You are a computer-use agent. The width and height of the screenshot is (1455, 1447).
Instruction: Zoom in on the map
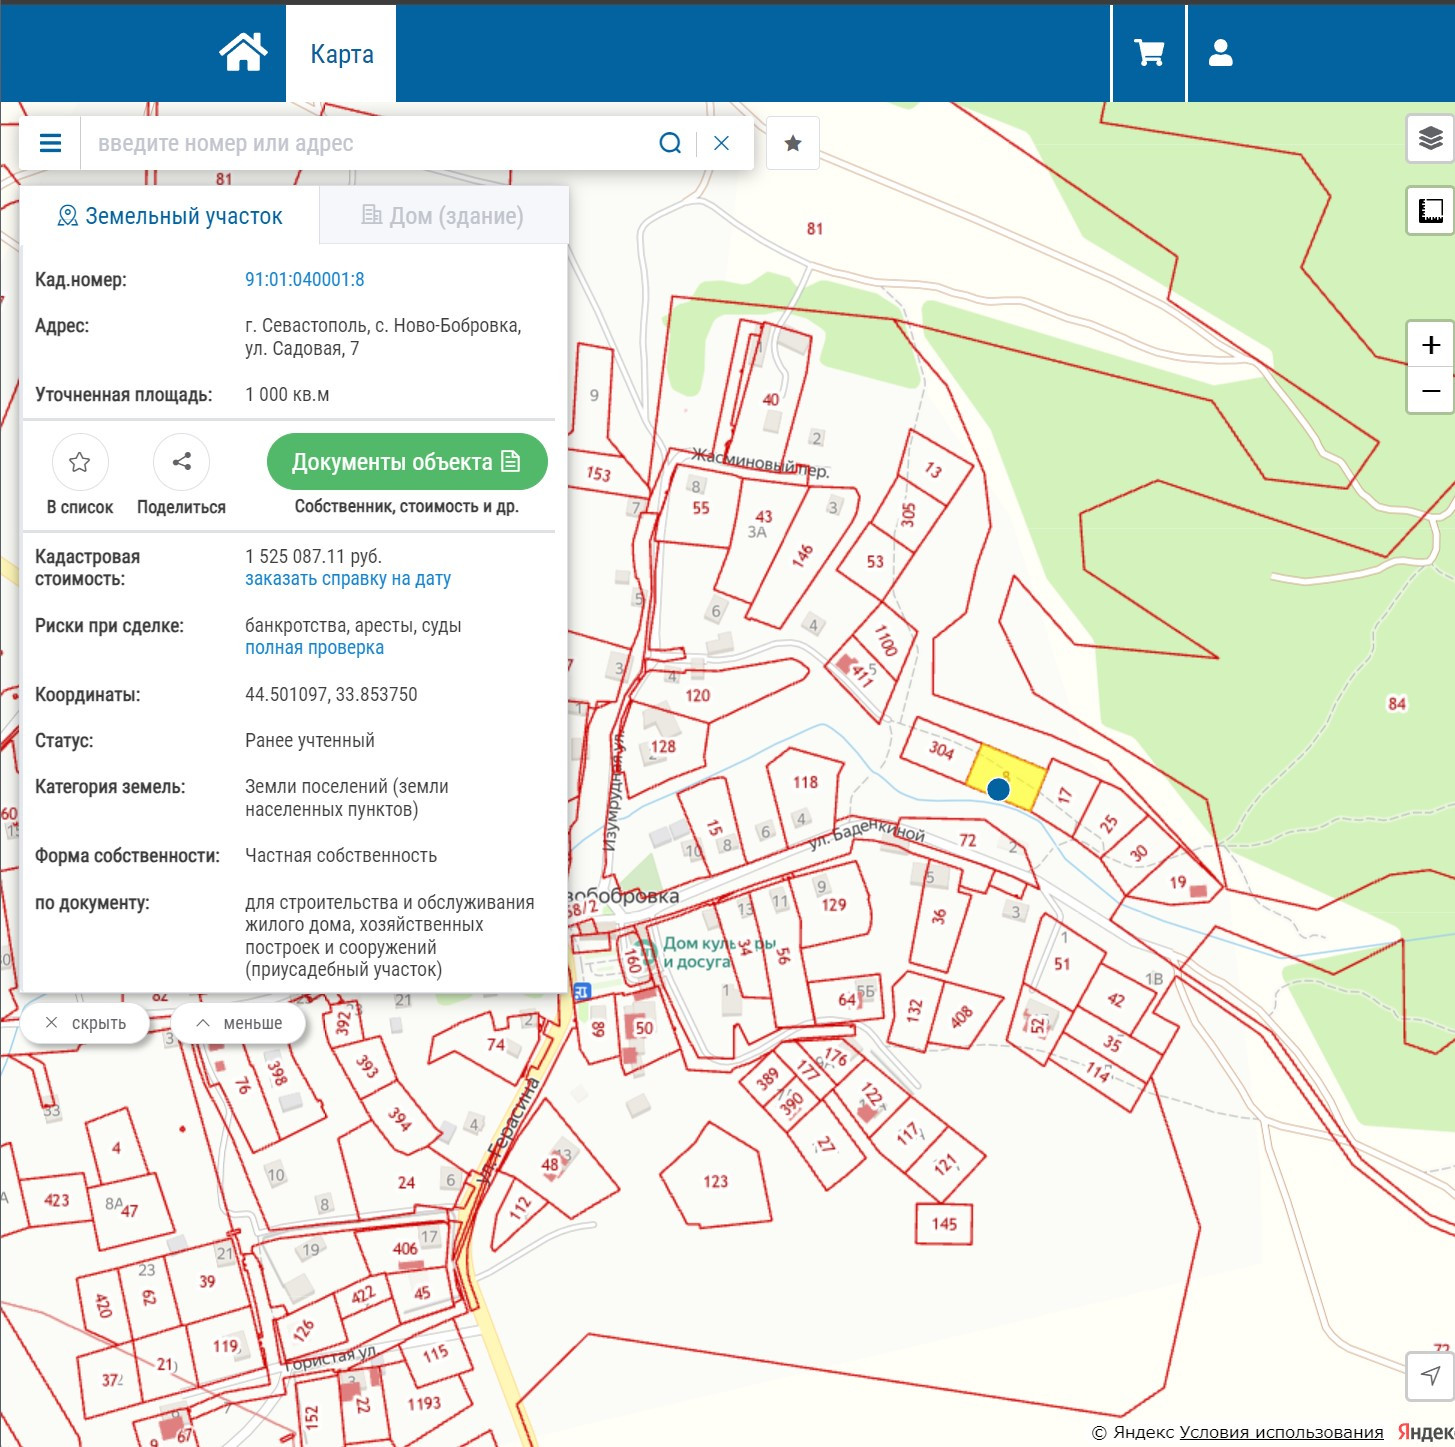coord(1430,345)
